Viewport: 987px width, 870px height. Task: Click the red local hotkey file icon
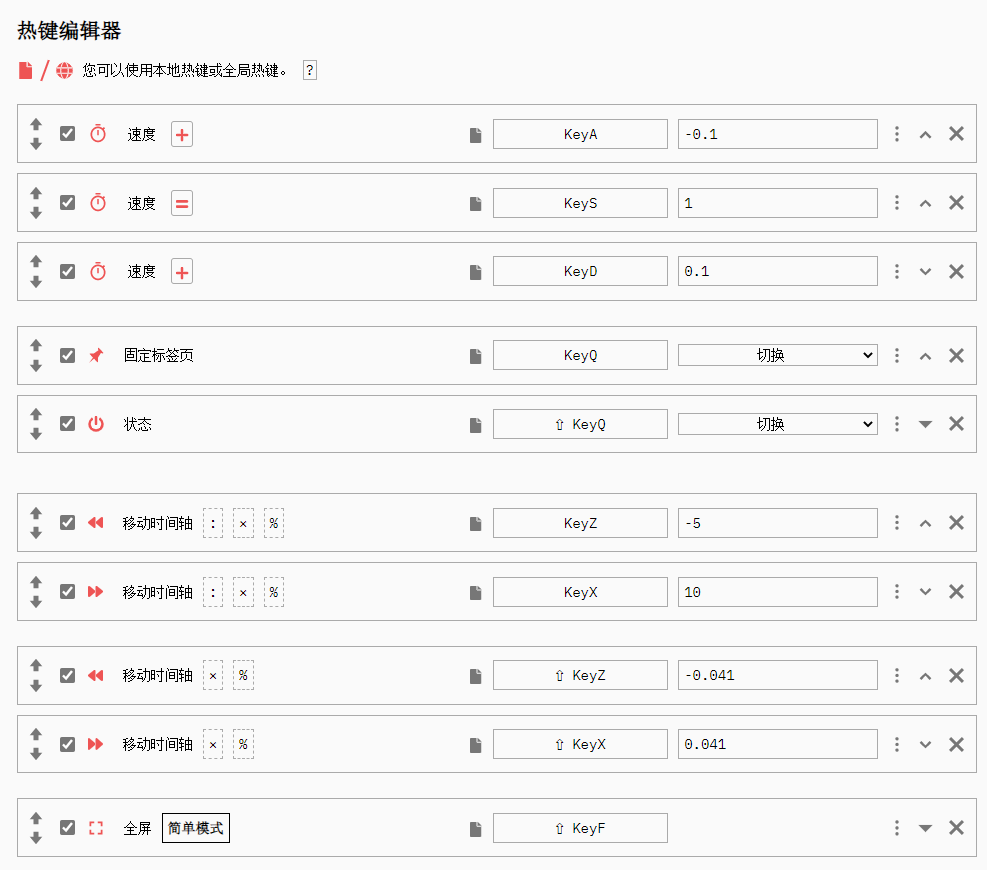pyautogui.click(x=26, y=70)
